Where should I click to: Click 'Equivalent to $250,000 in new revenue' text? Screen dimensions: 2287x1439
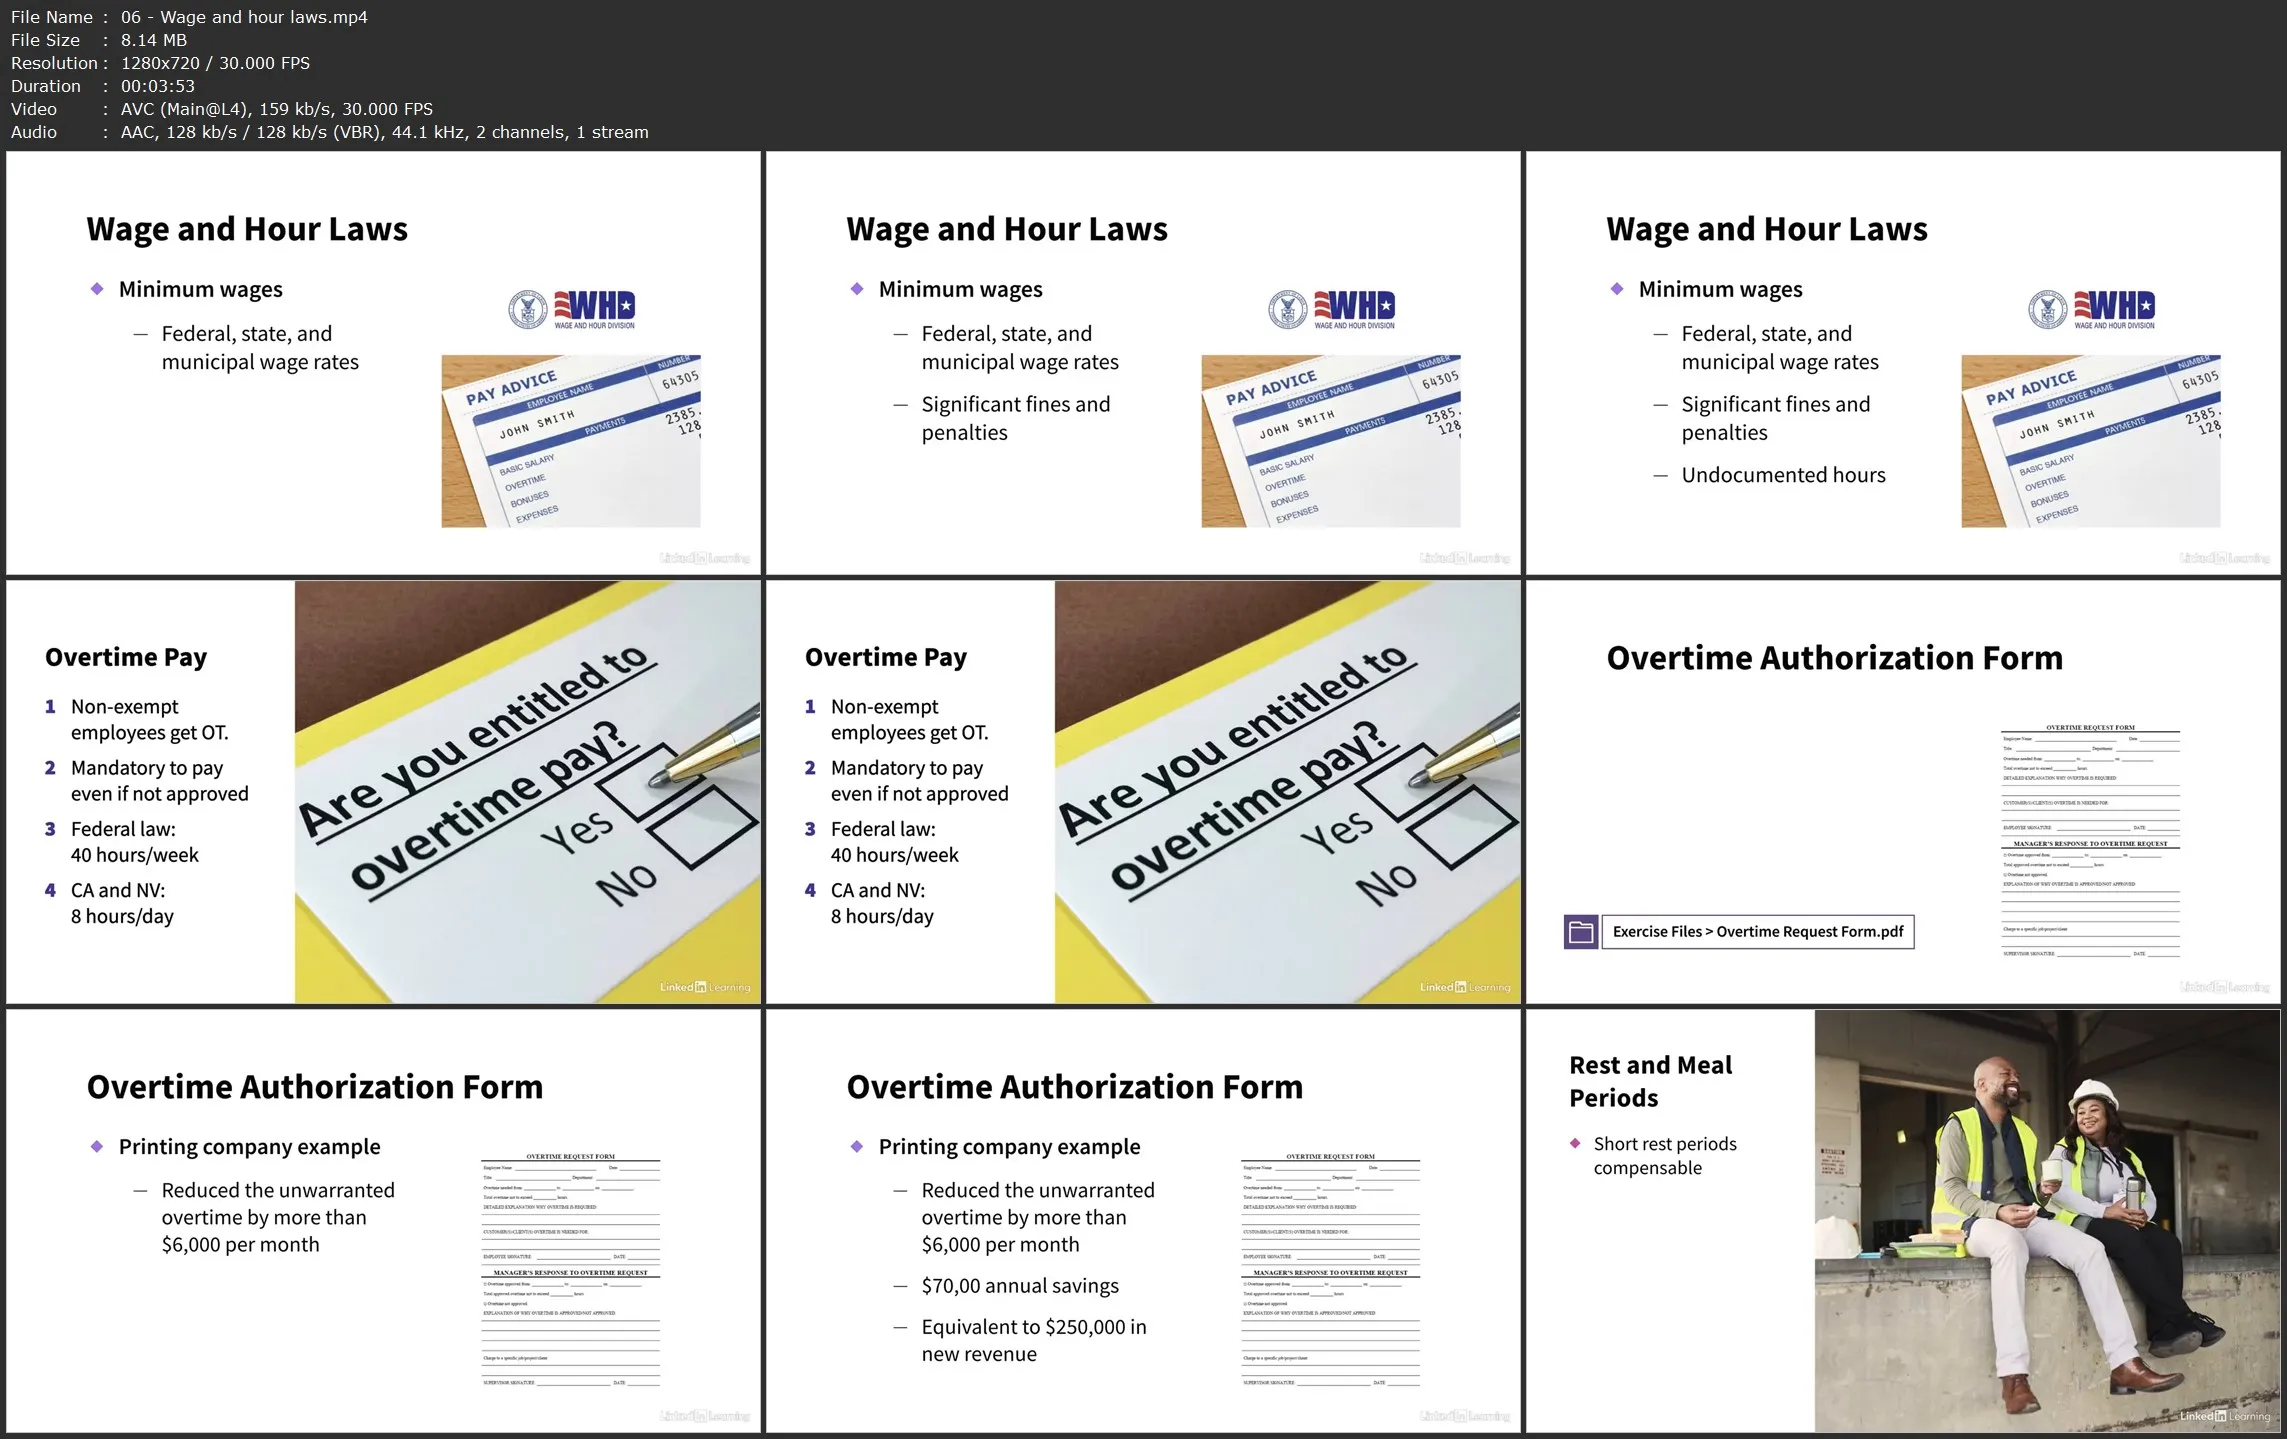1033,1340
